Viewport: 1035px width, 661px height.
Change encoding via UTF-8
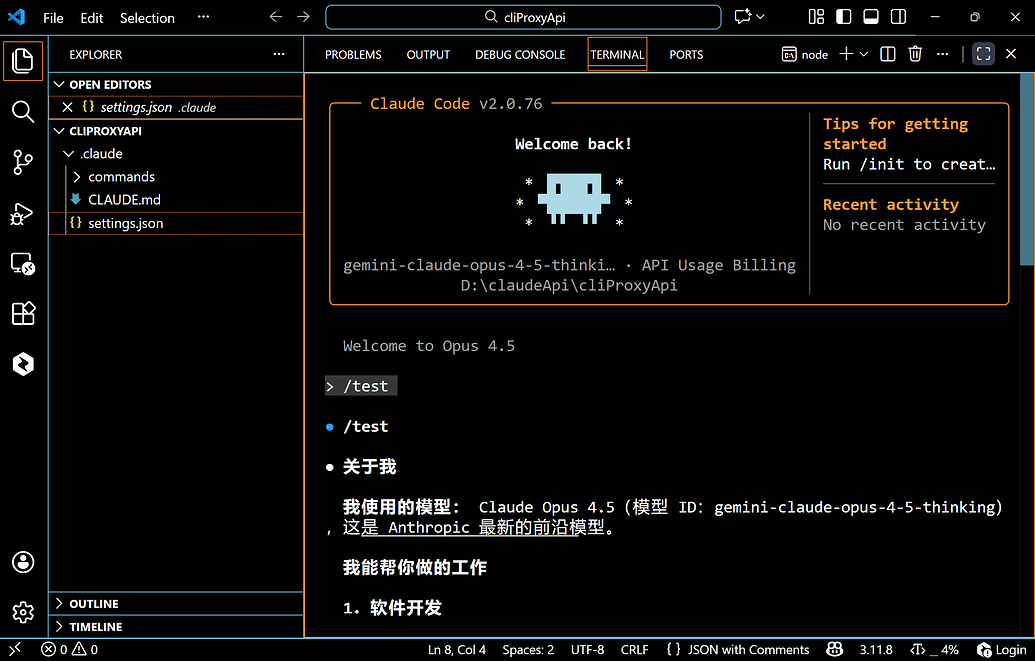pyautogui.click(x=587, y=650)
